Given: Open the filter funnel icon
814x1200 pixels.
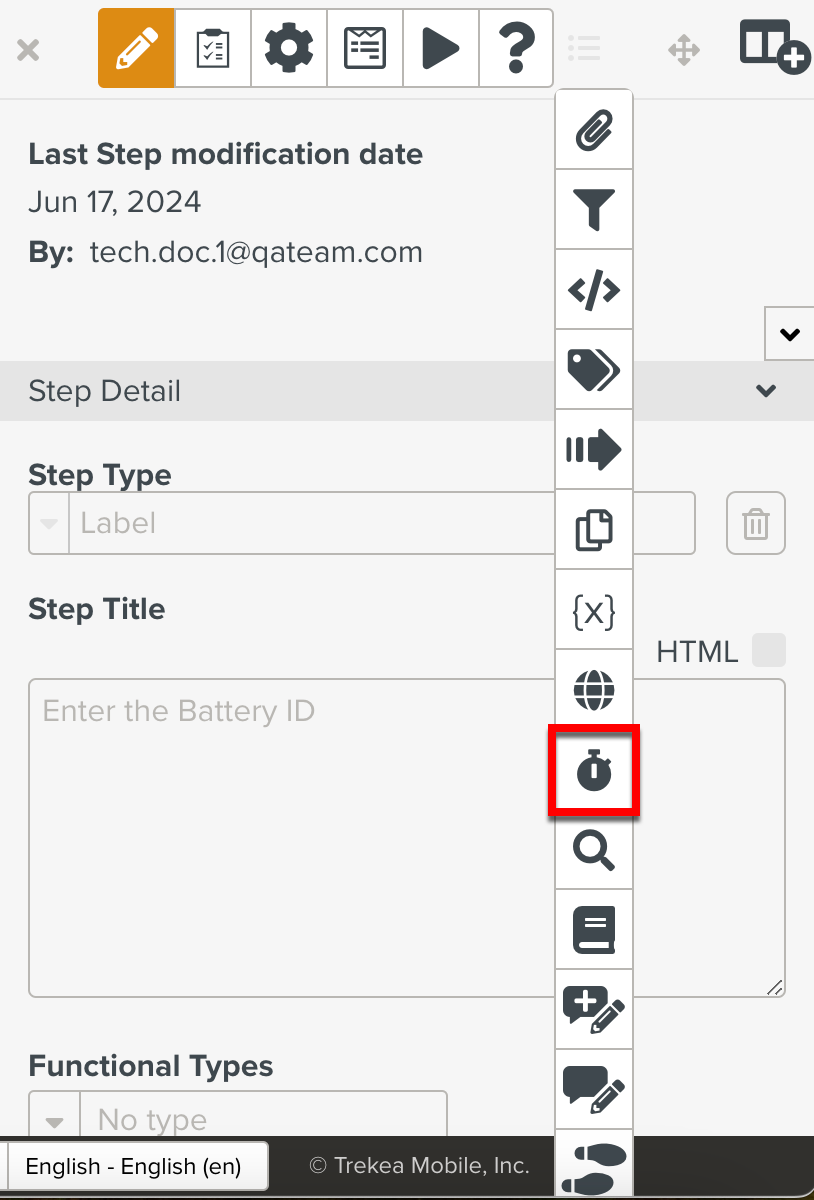Looking at the screenshot, I should (594, 210).
